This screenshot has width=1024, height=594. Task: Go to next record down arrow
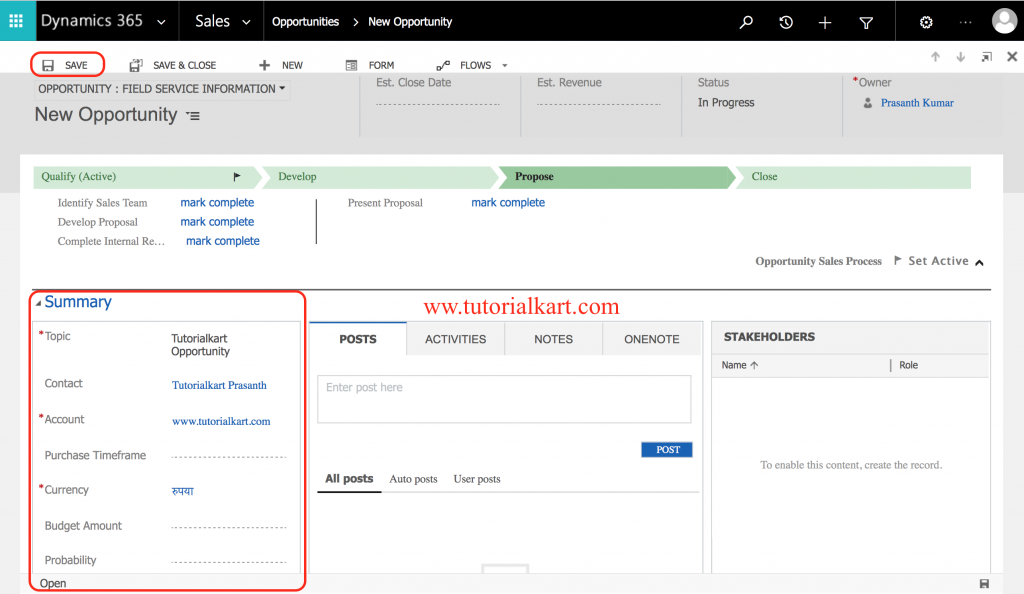(961, 57)
